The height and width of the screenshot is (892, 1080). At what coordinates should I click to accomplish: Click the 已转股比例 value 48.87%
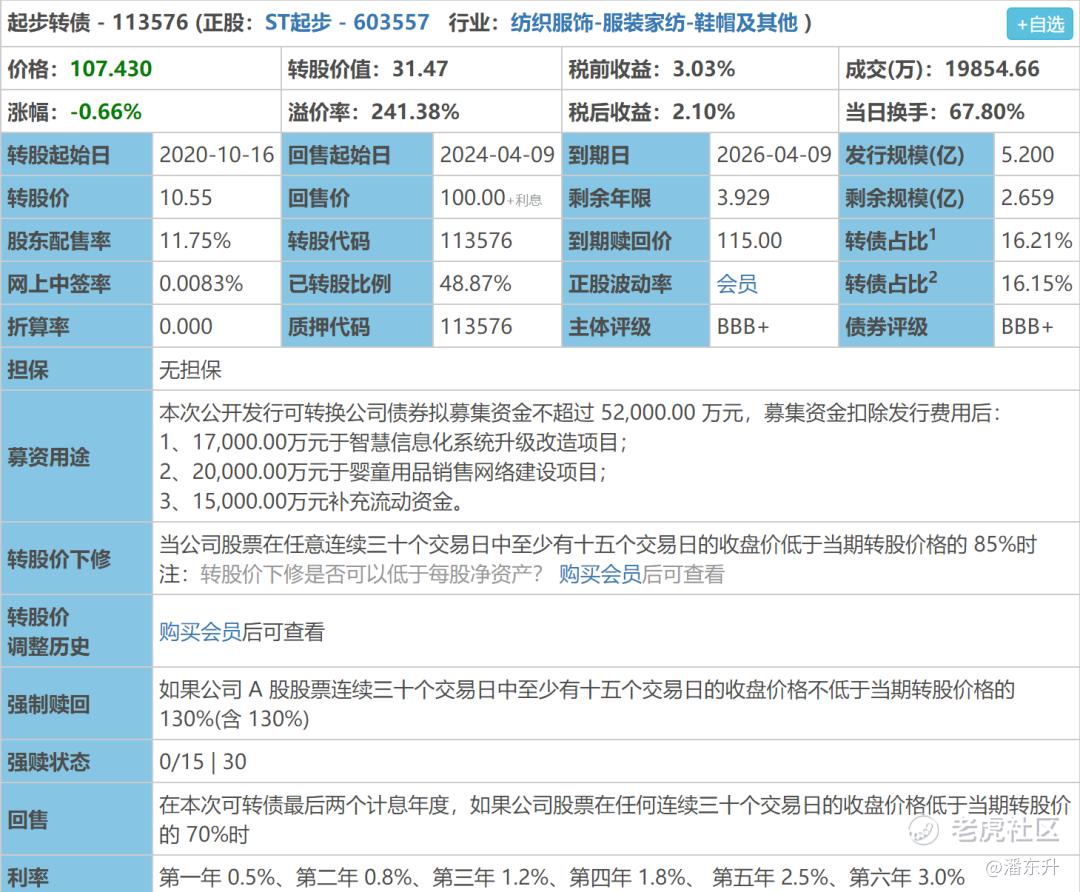pos(476,284)
